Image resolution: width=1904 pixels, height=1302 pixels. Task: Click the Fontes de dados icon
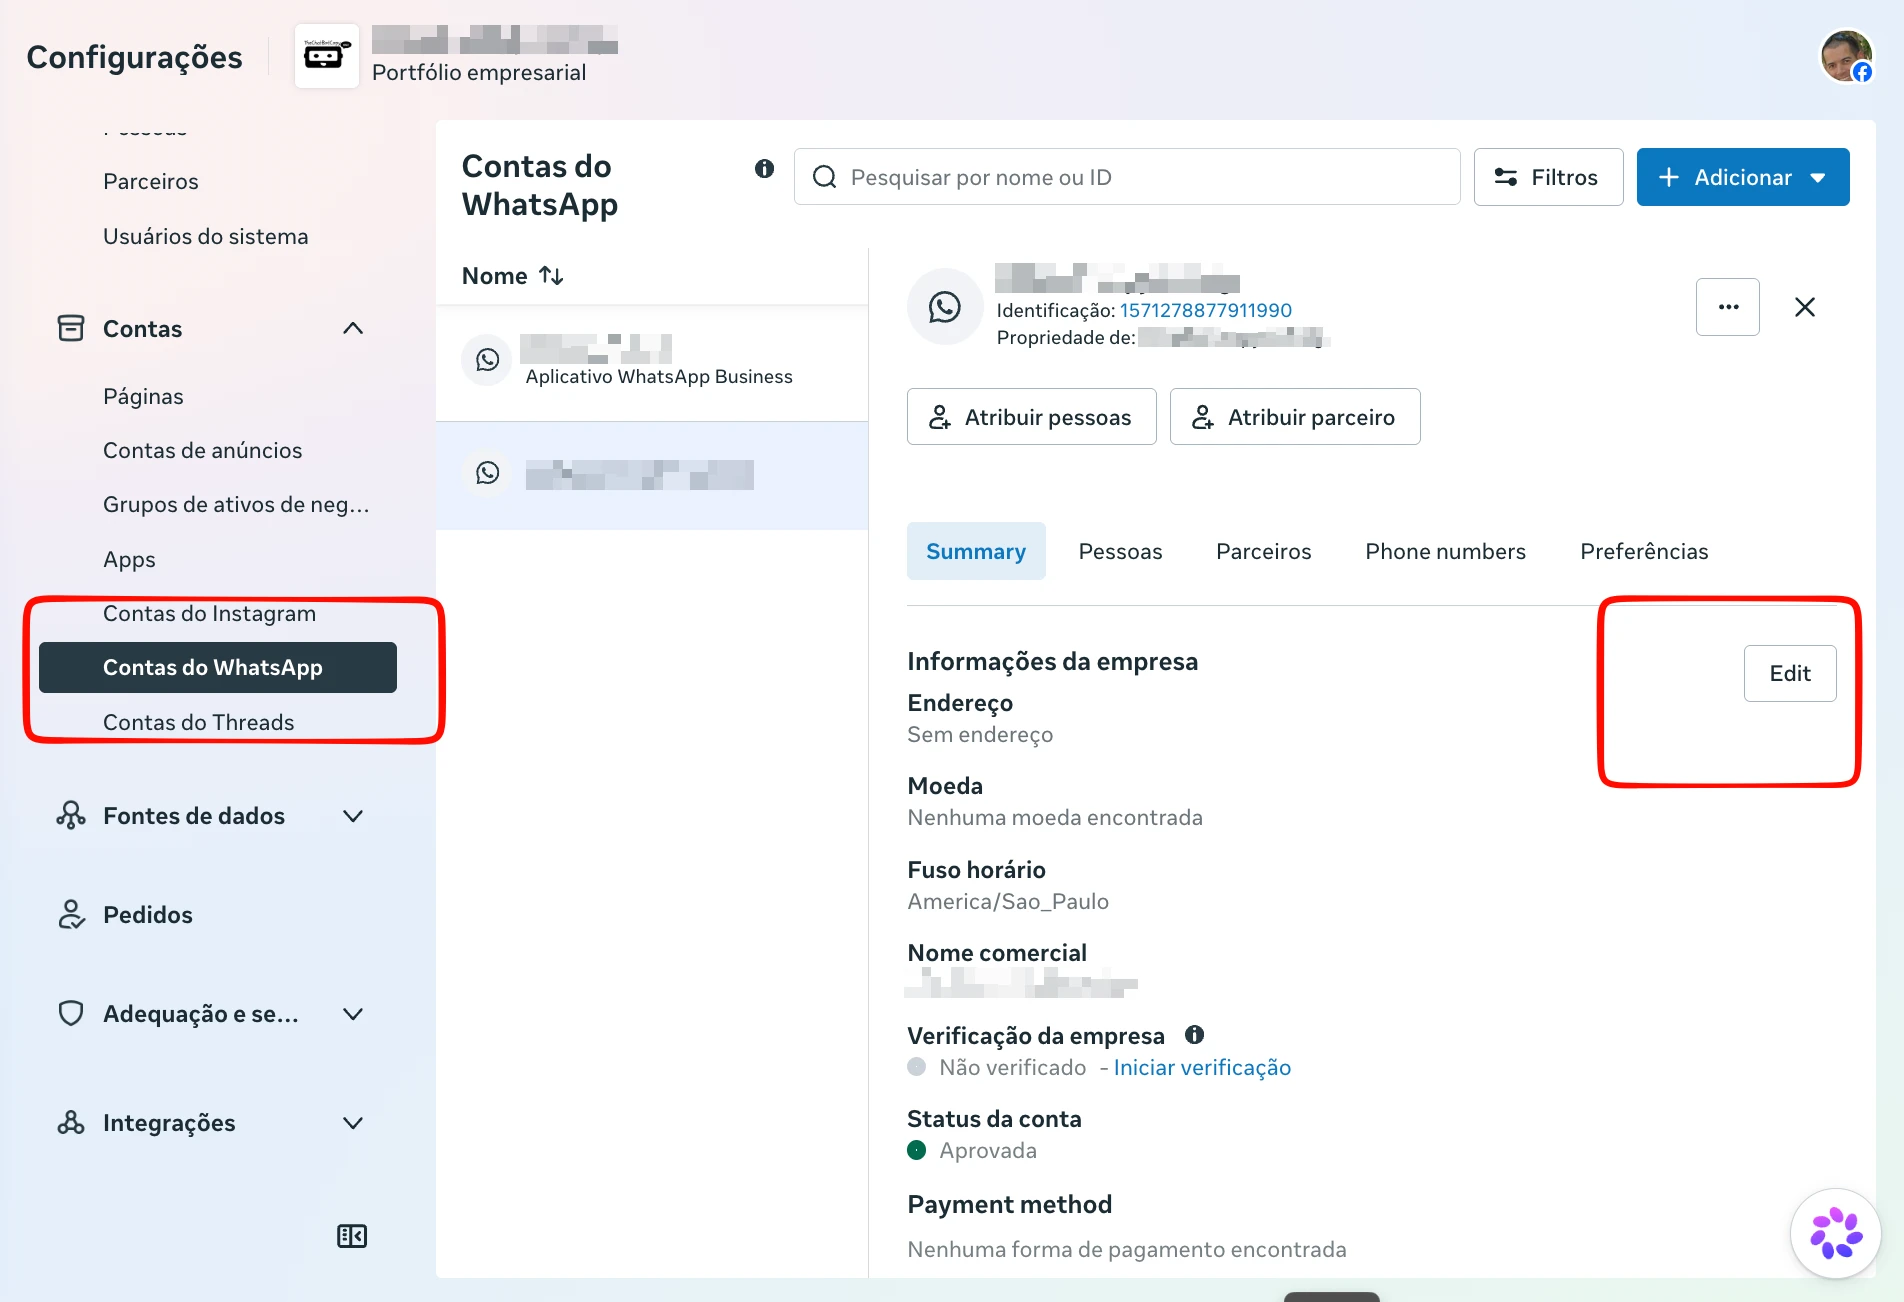click(x=71, y=815)
